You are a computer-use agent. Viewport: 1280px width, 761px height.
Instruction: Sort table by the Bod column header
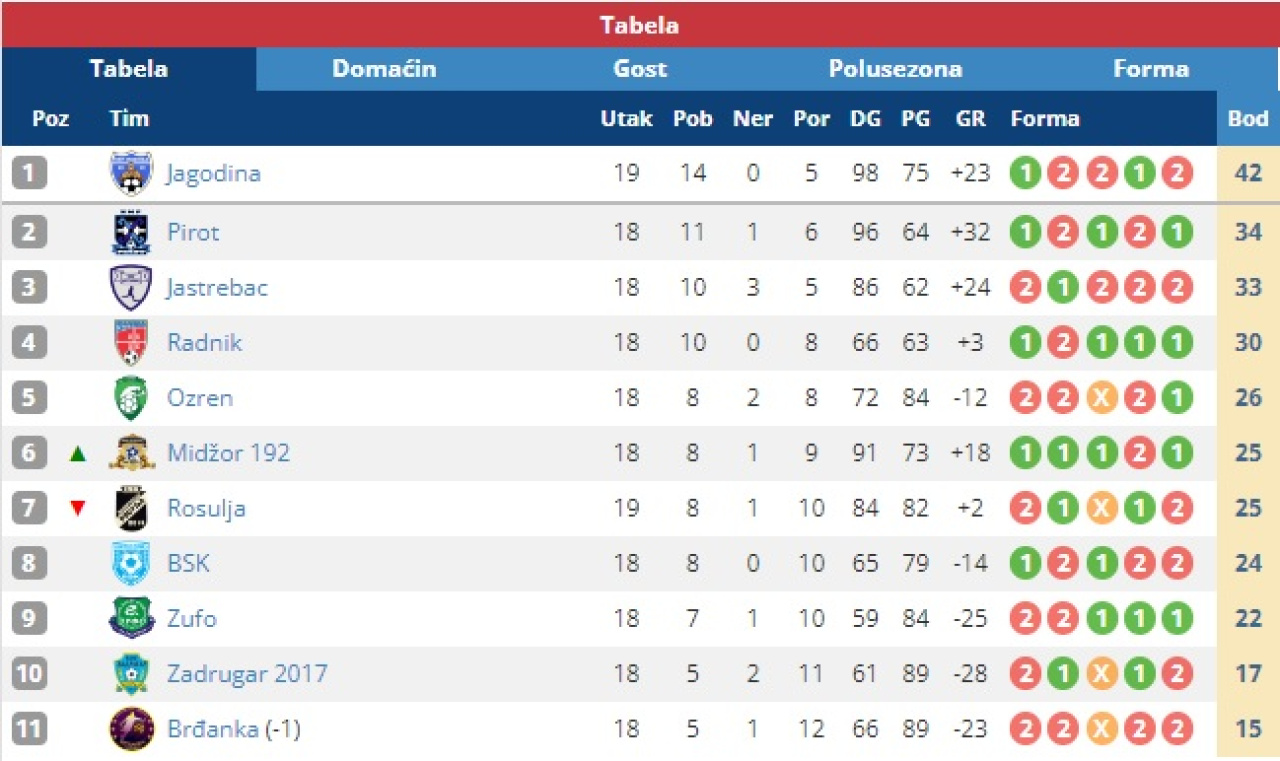click(1248, 118)
